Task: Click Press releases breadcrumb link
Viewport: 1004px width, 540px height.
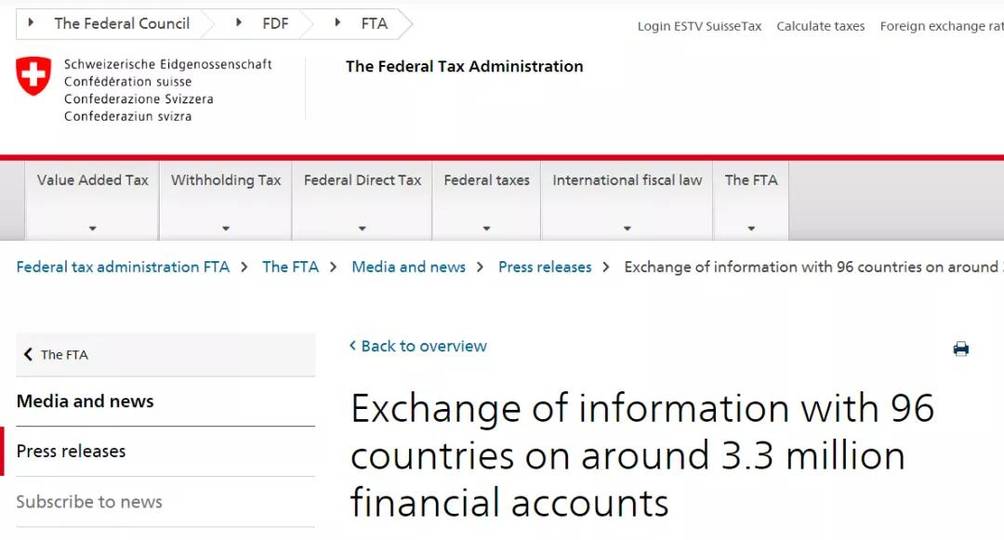Action: pos(545,267)
